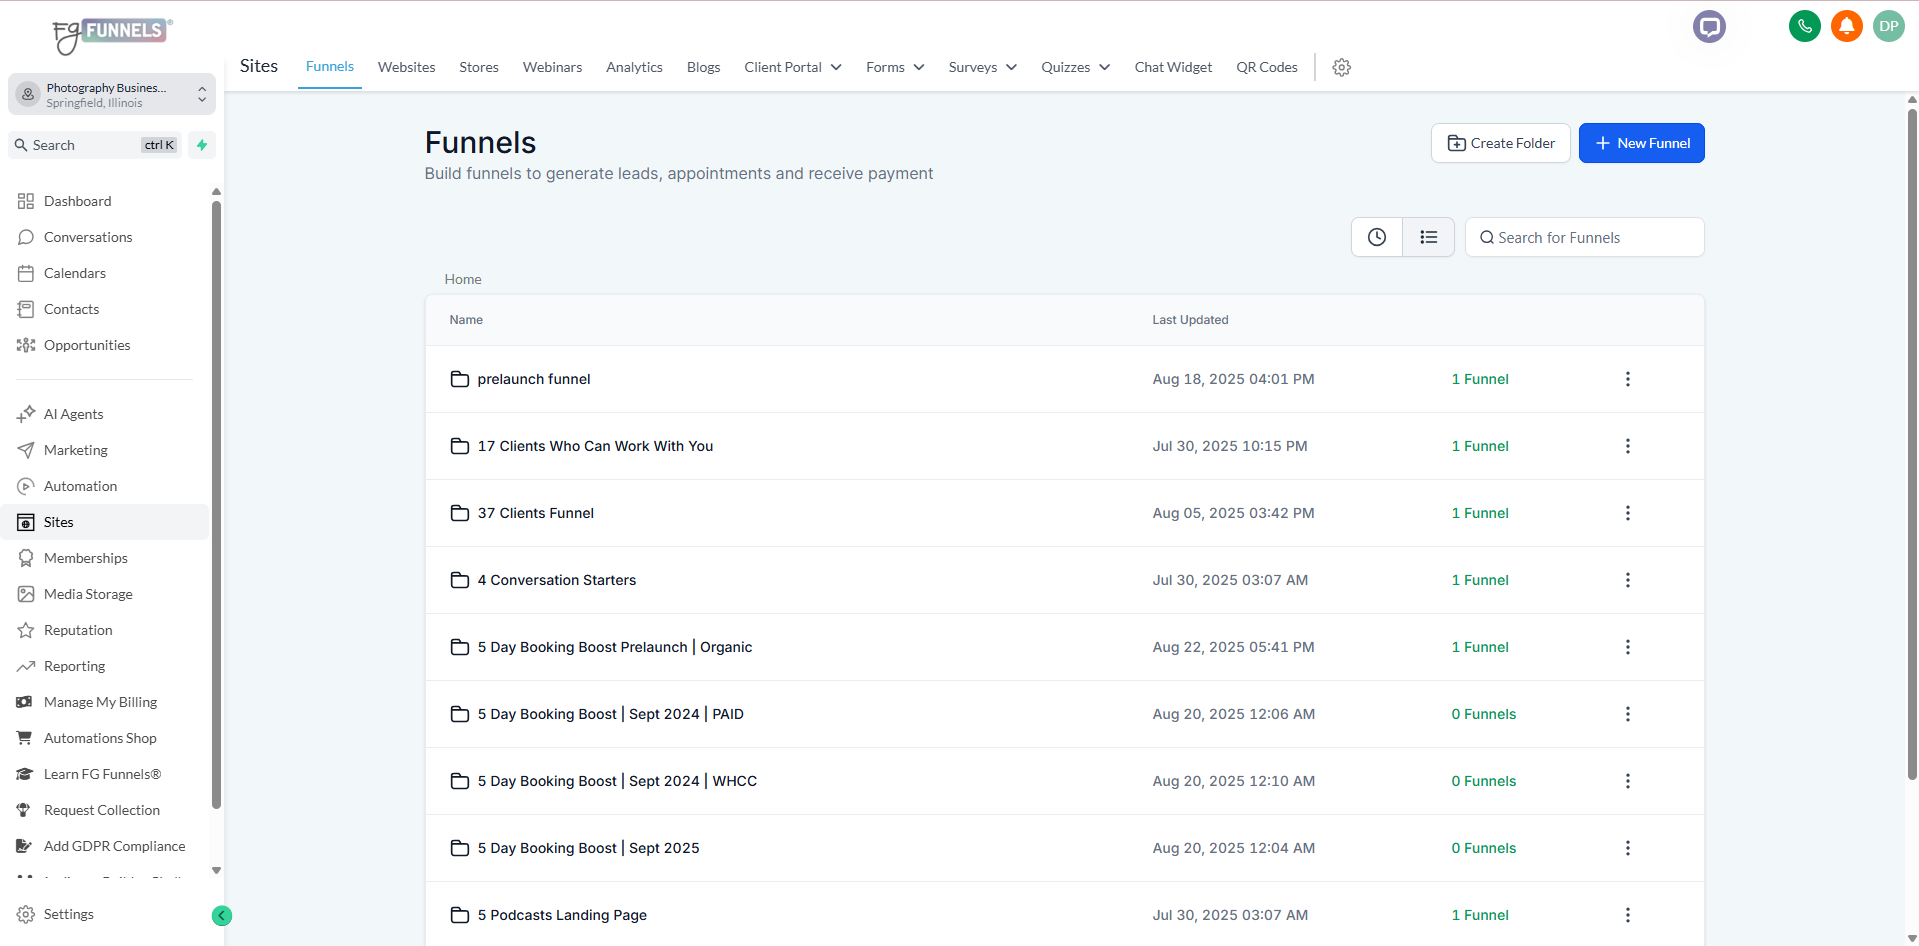Viewport: 1919px width, 946px height.
Task: Click the DP profile avatar
Action: pos(1888,26)
